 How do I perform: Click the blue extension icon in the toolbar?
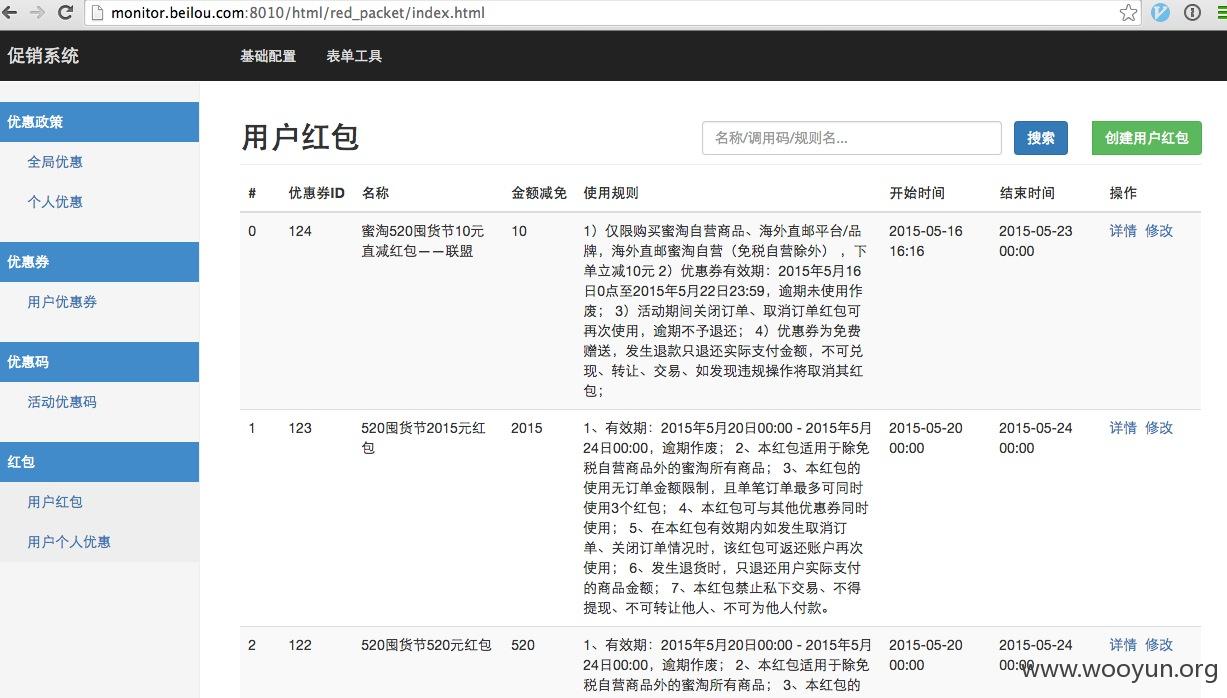click(1161, 13)
